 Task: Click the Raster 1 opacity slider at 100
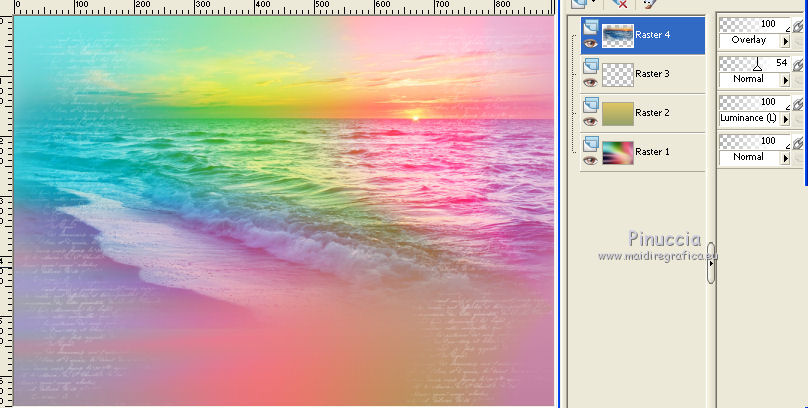coord(754,142)
